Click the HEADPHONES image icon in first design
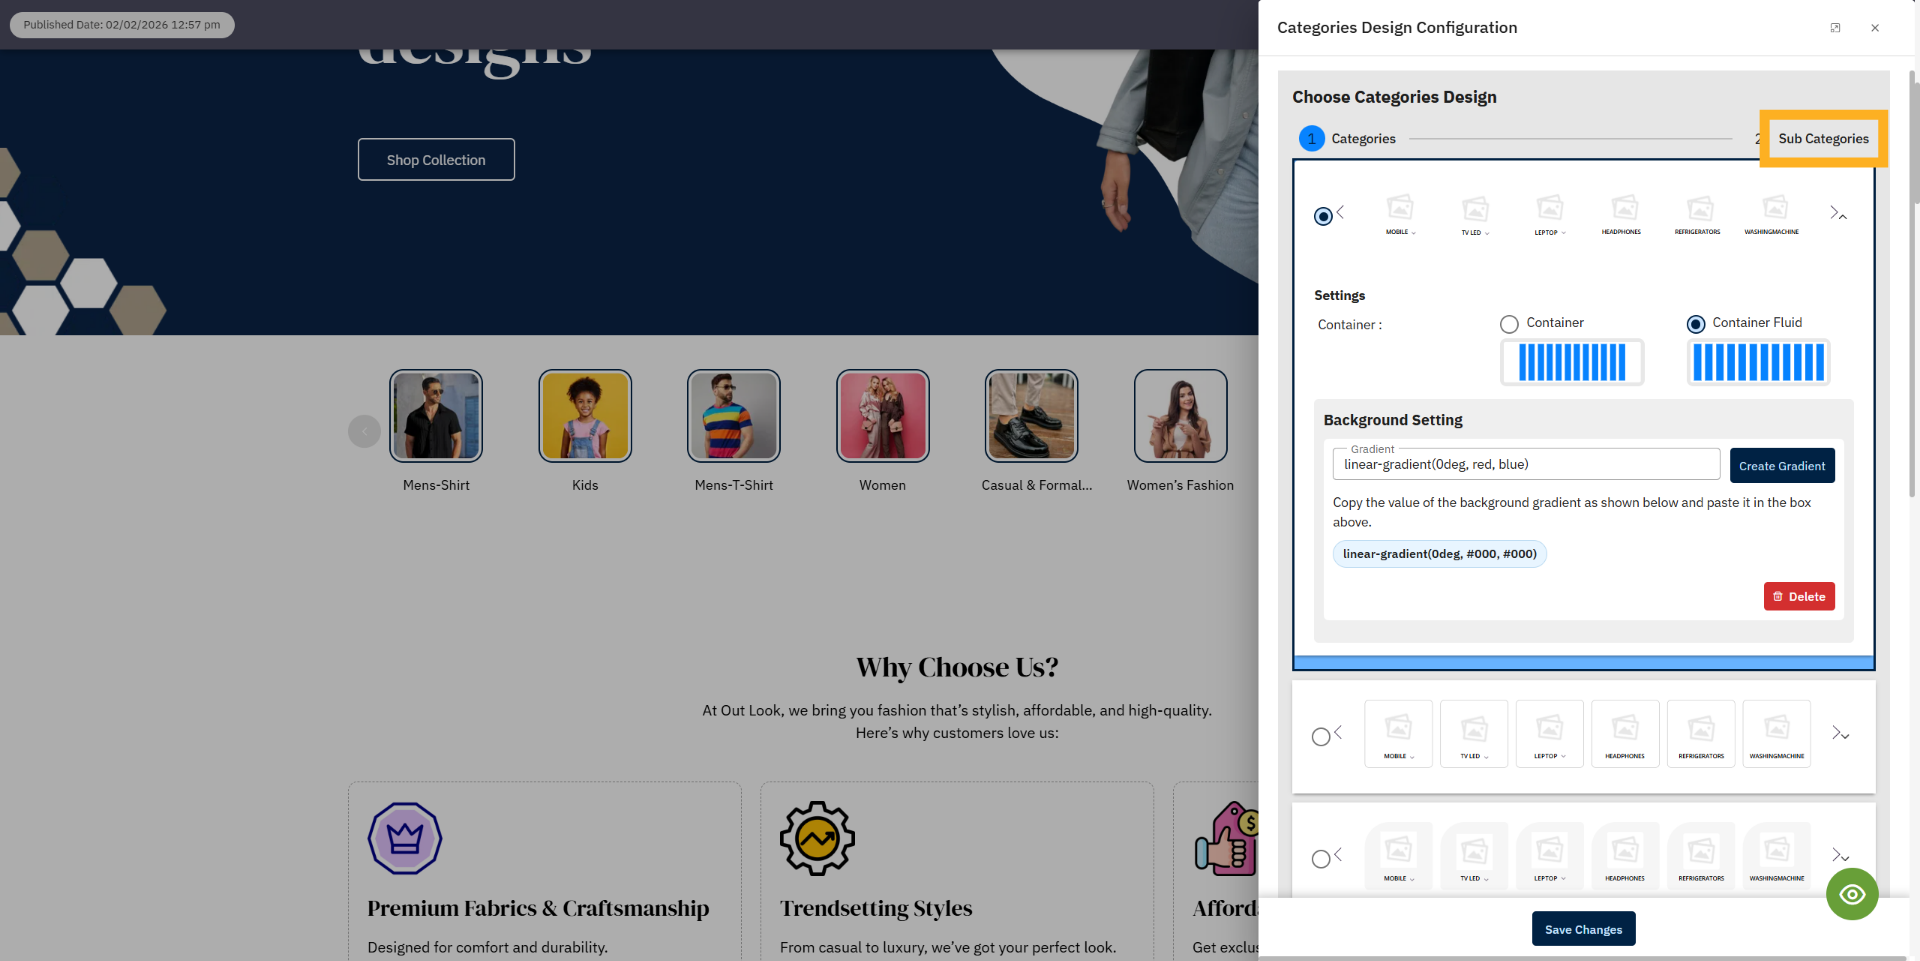 [x=1625, y=208]
